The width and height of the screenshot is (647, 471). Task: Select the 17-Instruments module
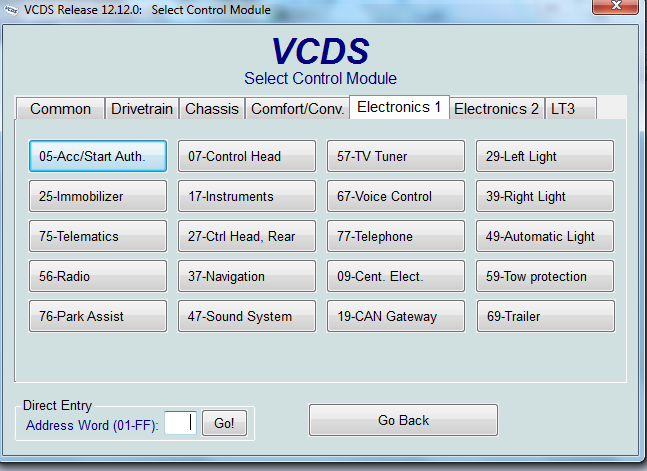(x=247, y=196)
